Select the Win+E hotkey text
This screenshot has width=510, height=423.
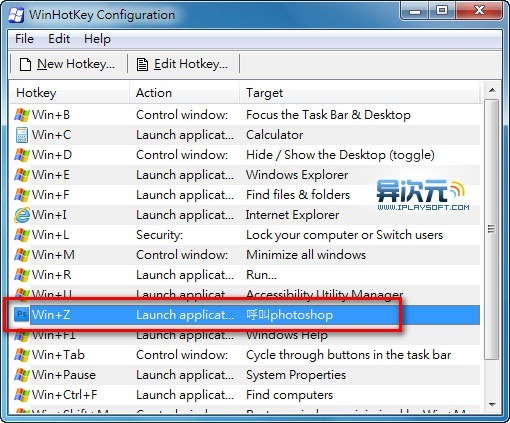pyautogui.click(x=51, y=175)
